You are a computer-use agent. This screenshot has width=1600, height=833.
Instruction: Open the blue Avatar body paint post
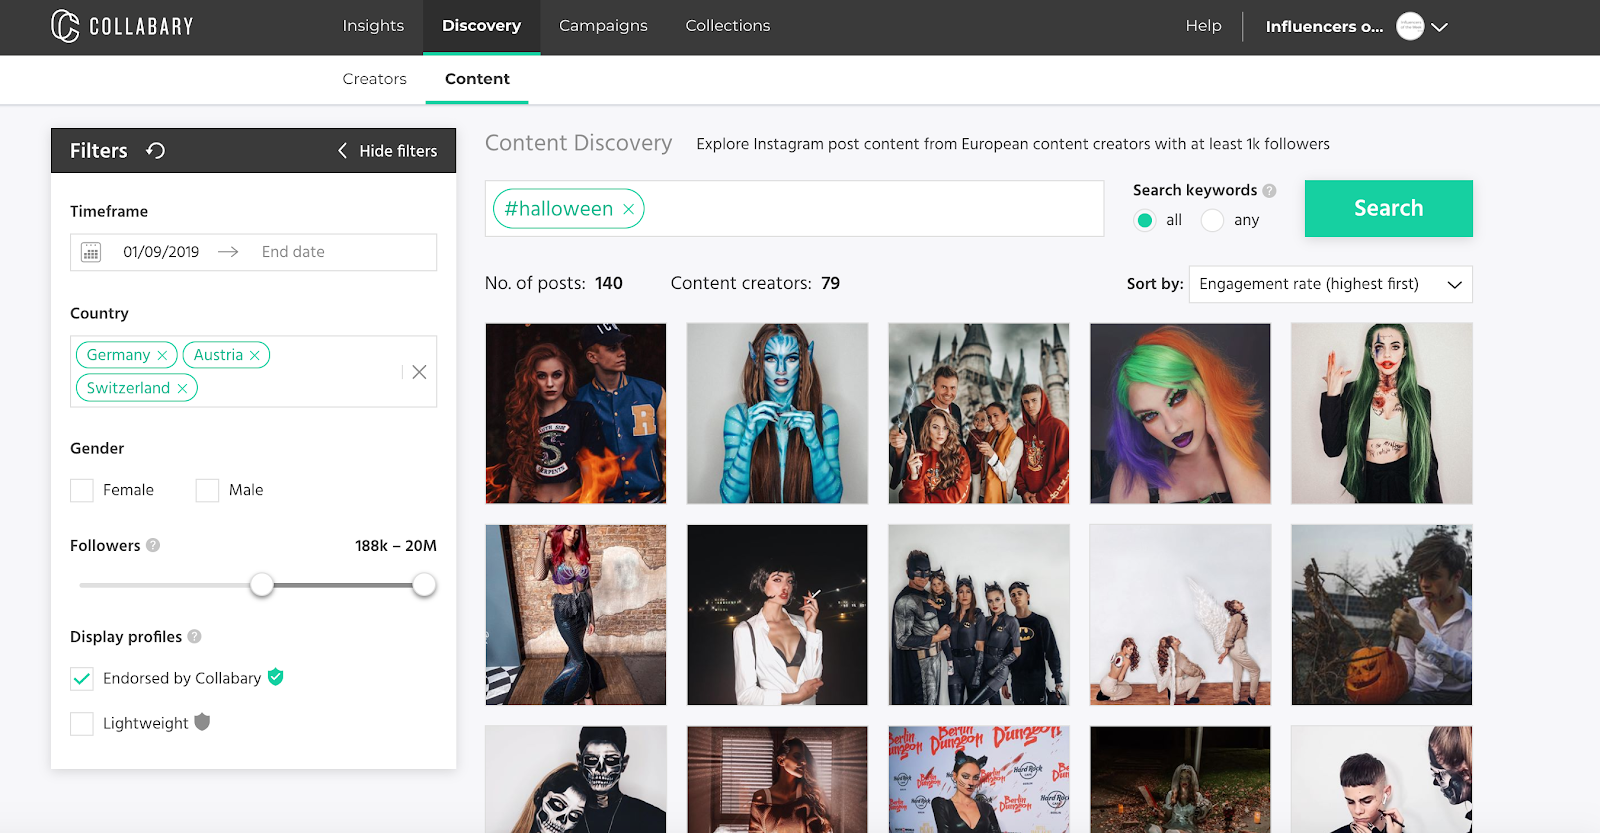click(777, 413)
